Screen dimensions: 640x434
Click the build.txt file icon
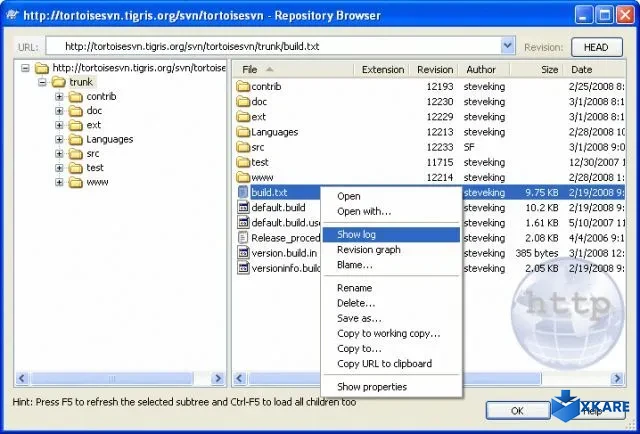pos(243,192)
